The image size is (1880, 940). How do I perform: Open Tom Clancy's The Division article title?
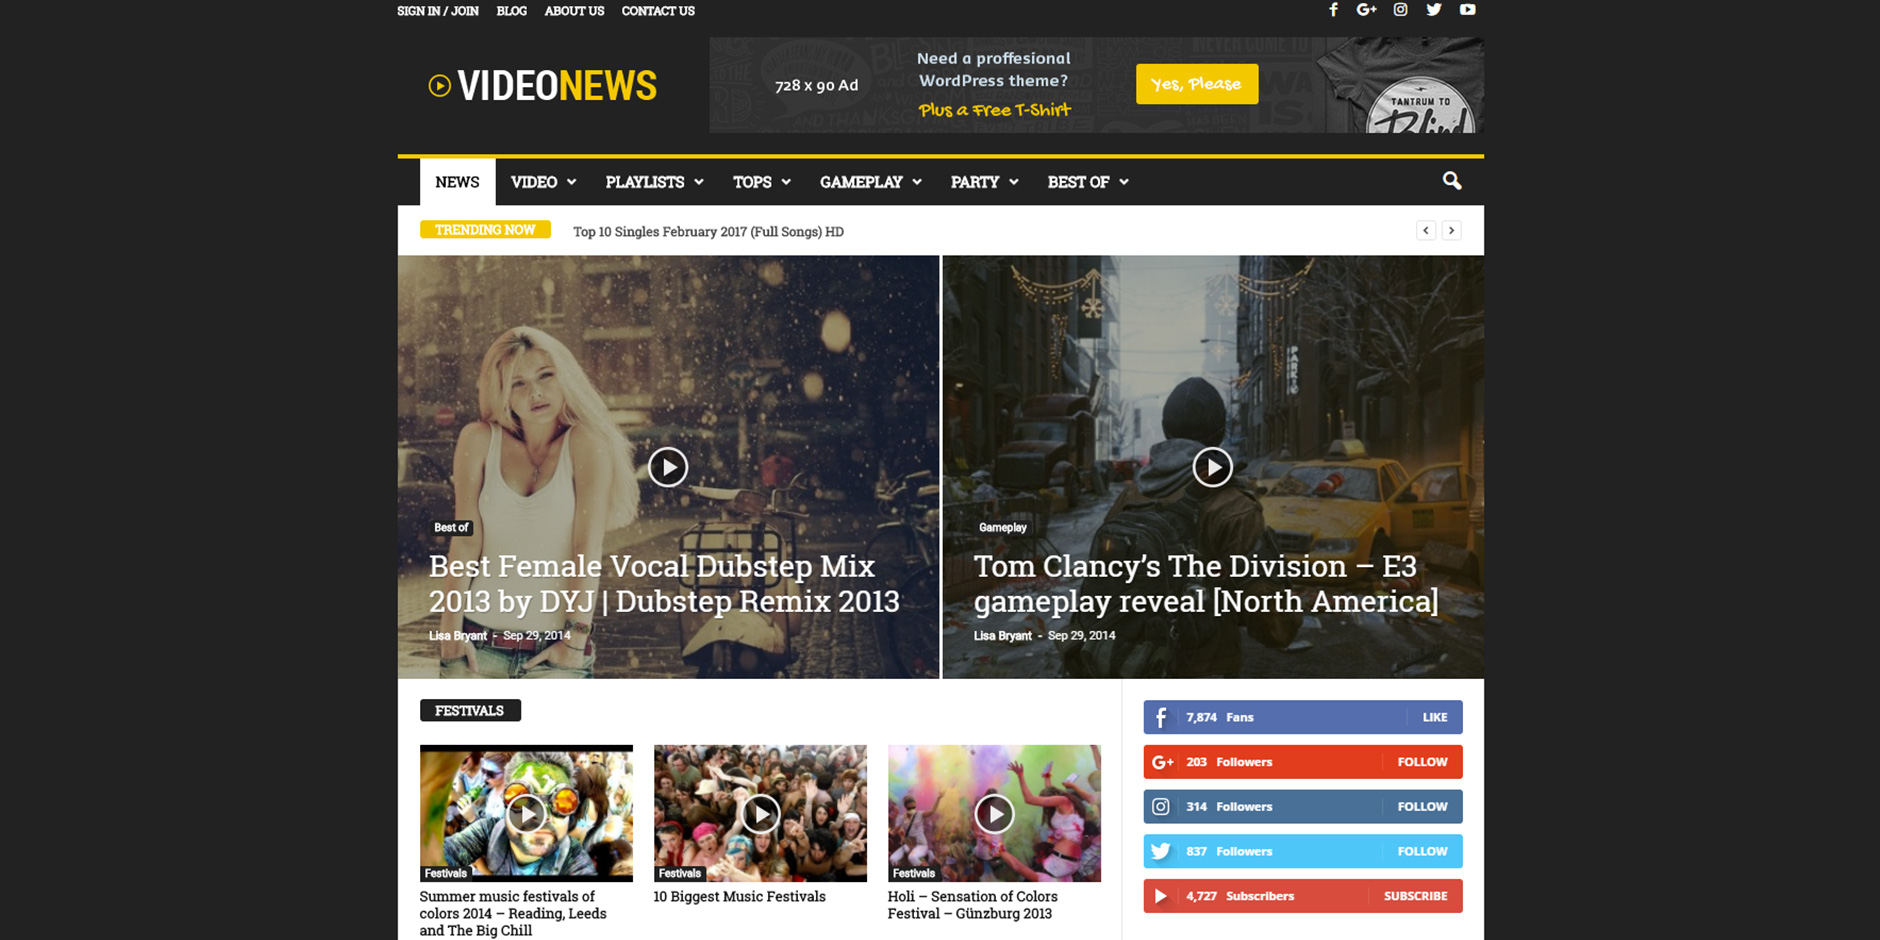pos(1206,583)
